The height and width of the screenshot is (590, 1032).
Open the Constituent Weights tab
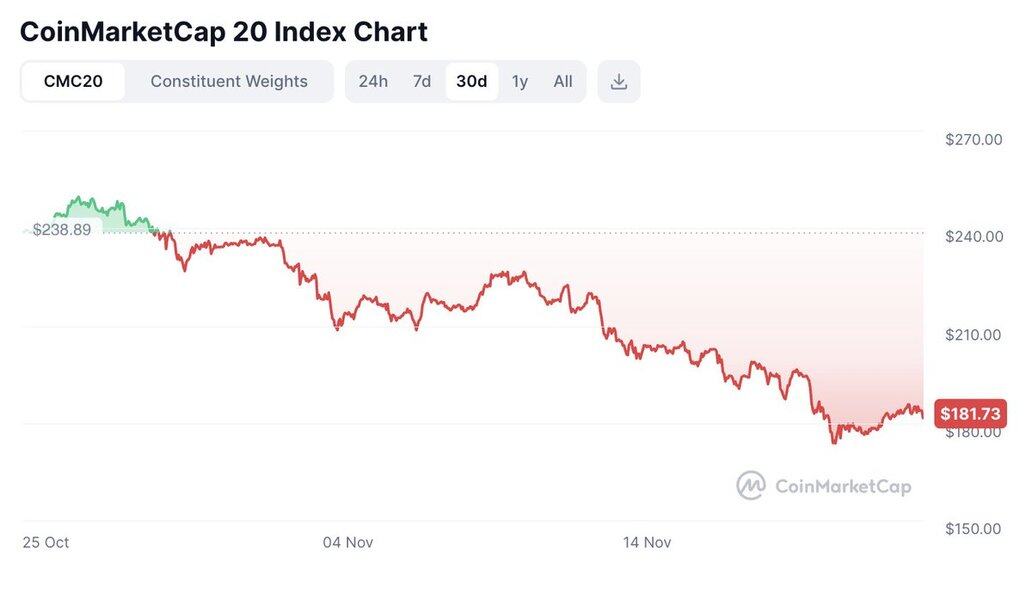click(229, 81)
